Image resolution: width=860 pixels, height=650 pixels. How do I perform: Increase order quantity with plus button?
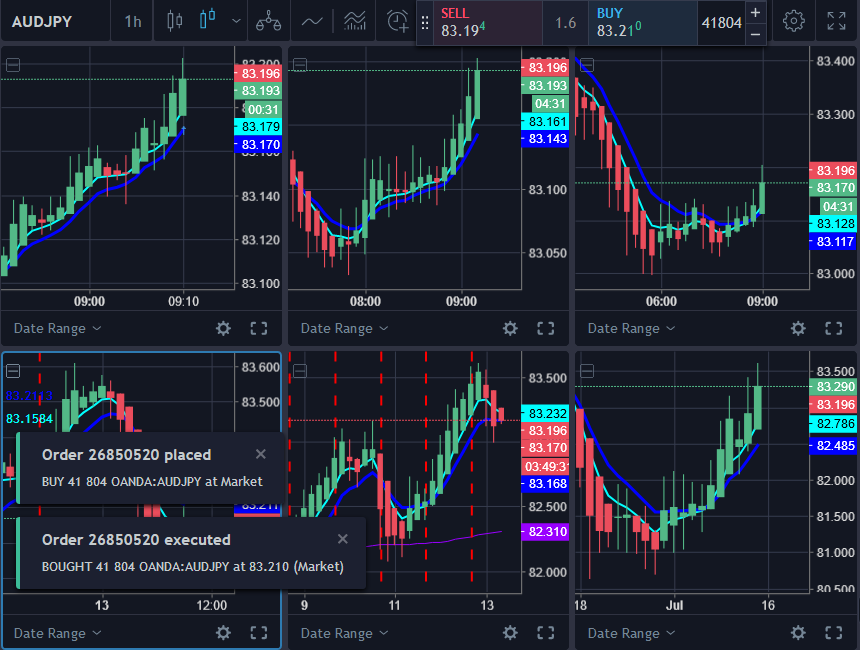755,12
